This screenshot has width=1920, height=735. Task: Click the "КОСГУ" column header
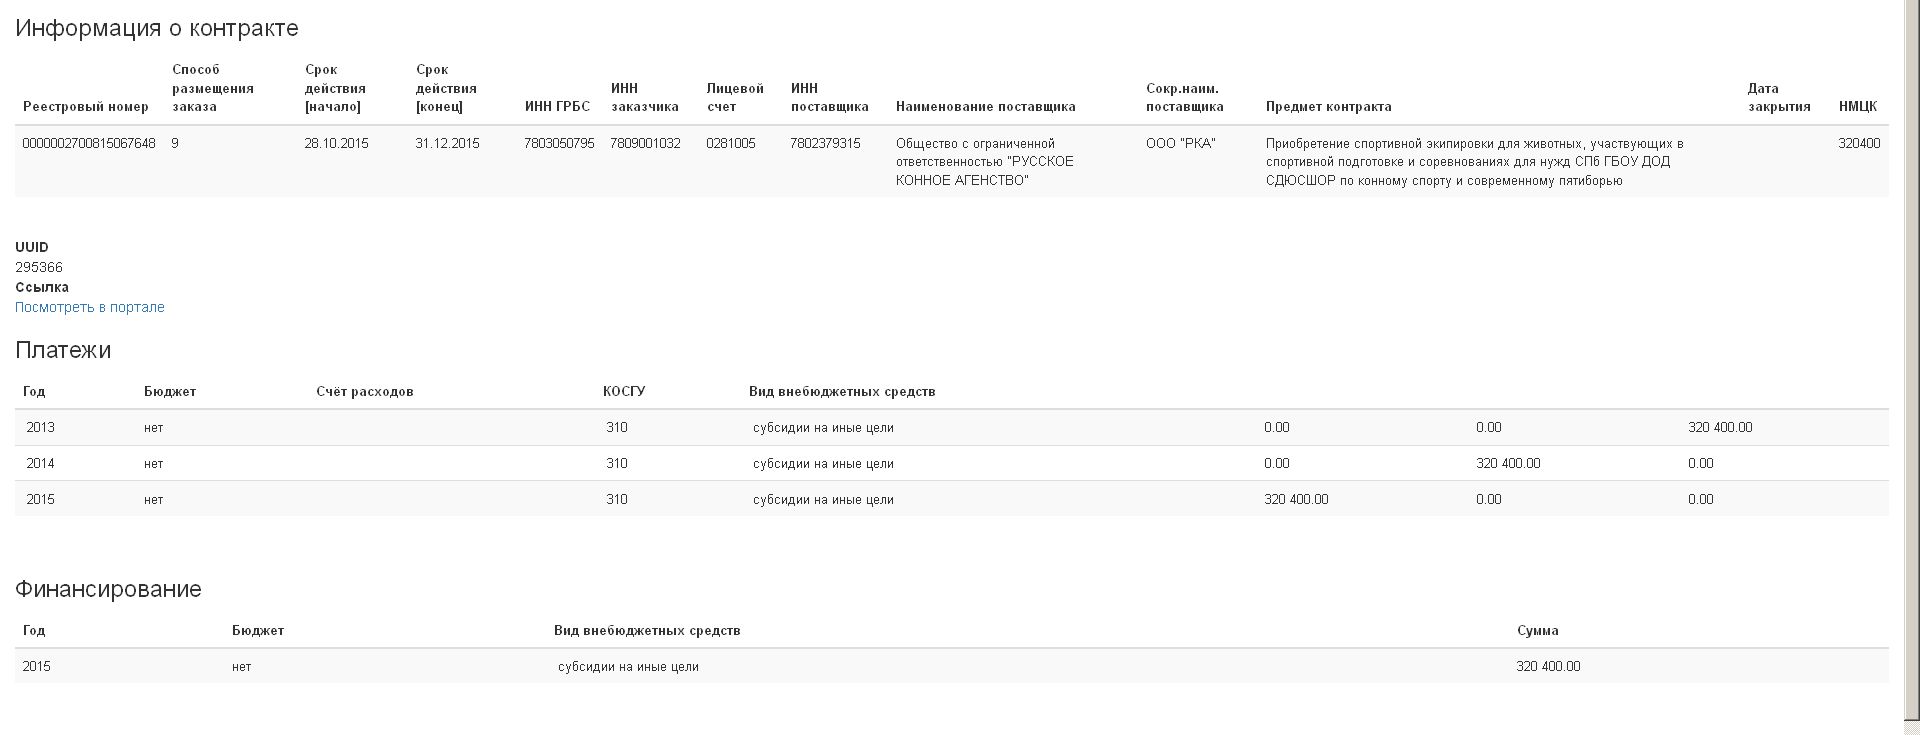624,391
